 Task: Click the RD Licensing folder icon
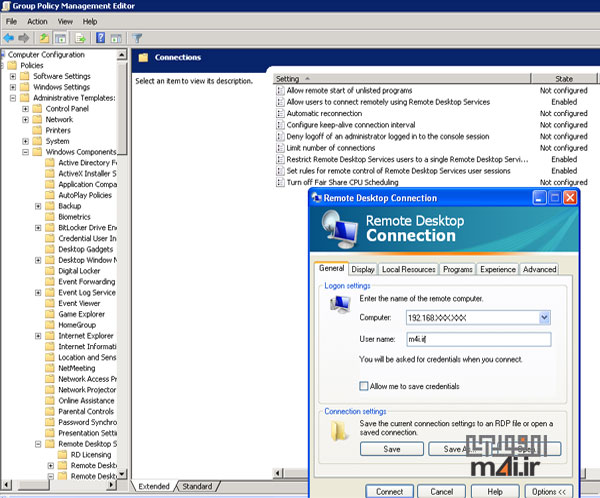pyautogui.click(x=62, y=454)
